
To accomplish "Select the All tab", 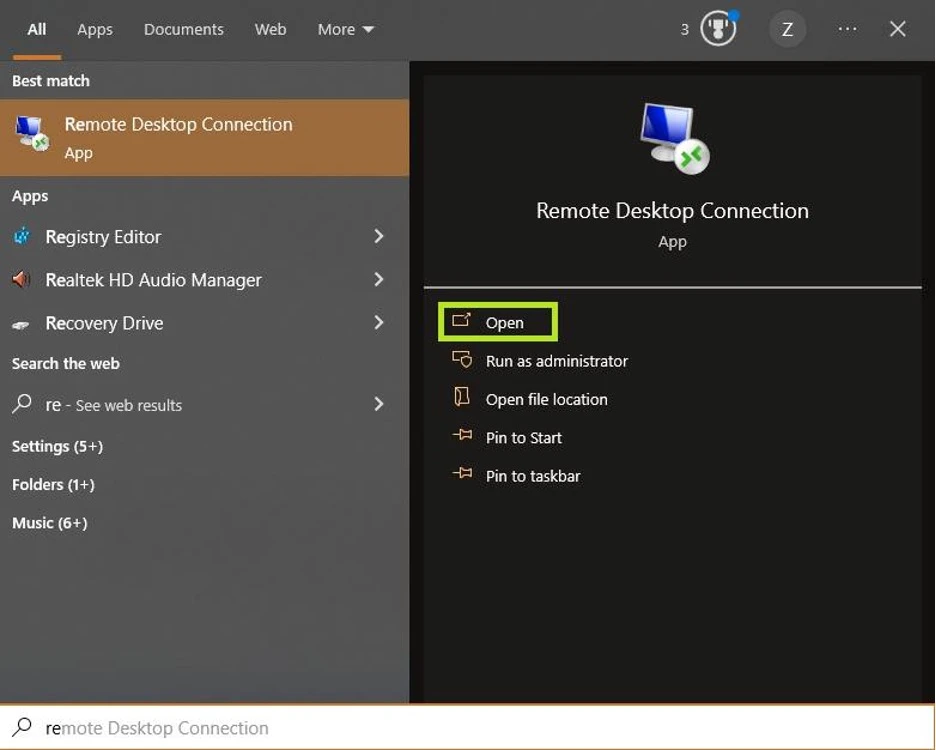I will tap(36, 29).
